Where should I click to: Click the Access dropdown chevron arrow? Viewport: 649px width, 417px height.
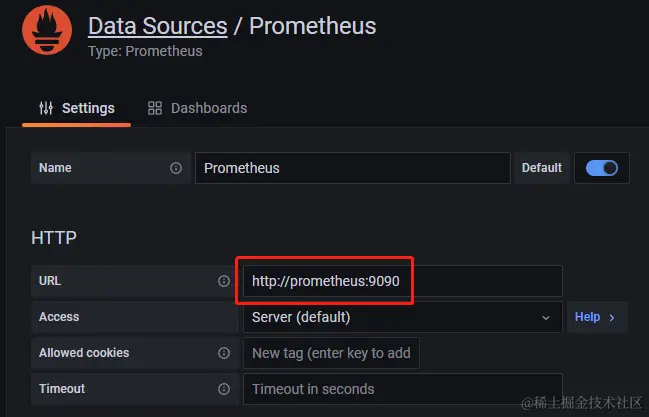pyautogui.click(x=546, y=317)
